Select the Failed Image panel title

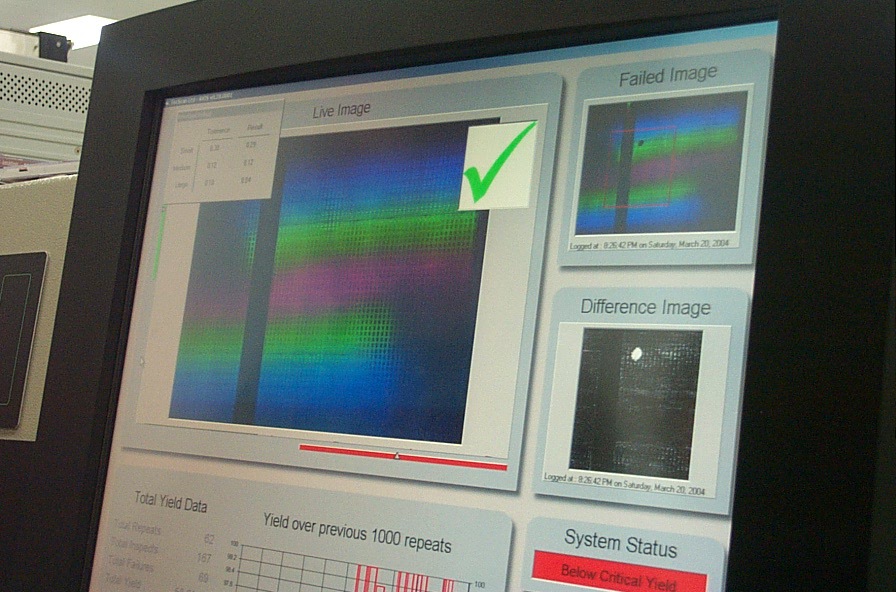coord(667,75)
